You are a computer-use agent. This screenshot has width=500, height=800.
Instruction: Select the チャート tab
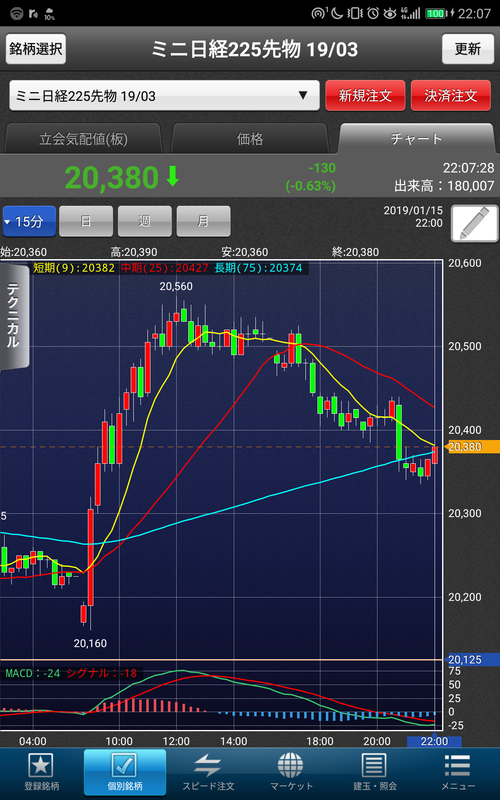[x=416, y=139]
